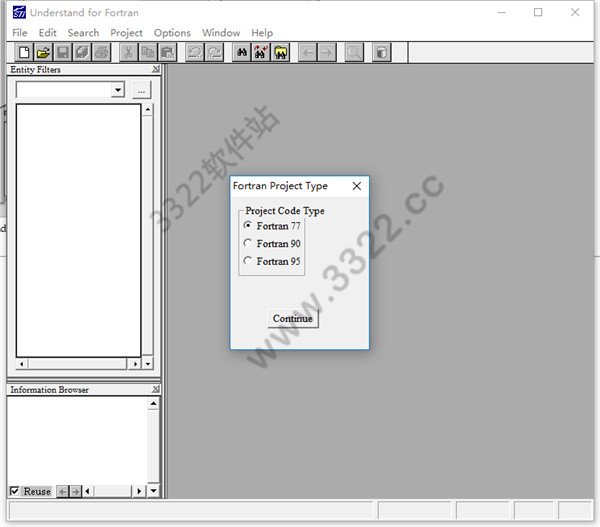The height and width of the screenshot is (527, 600).
Task: Open the Options menu
Action: pyautogui.click(x=172, y=33)
